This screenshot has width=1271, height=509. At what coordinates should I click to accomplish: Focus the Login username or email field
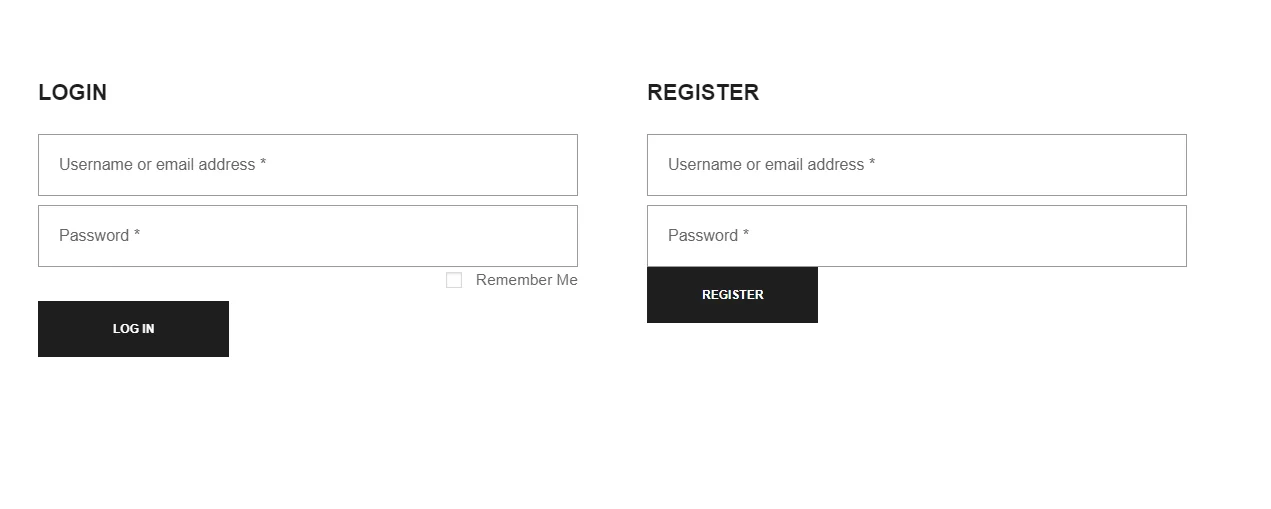tap(308, 165)
